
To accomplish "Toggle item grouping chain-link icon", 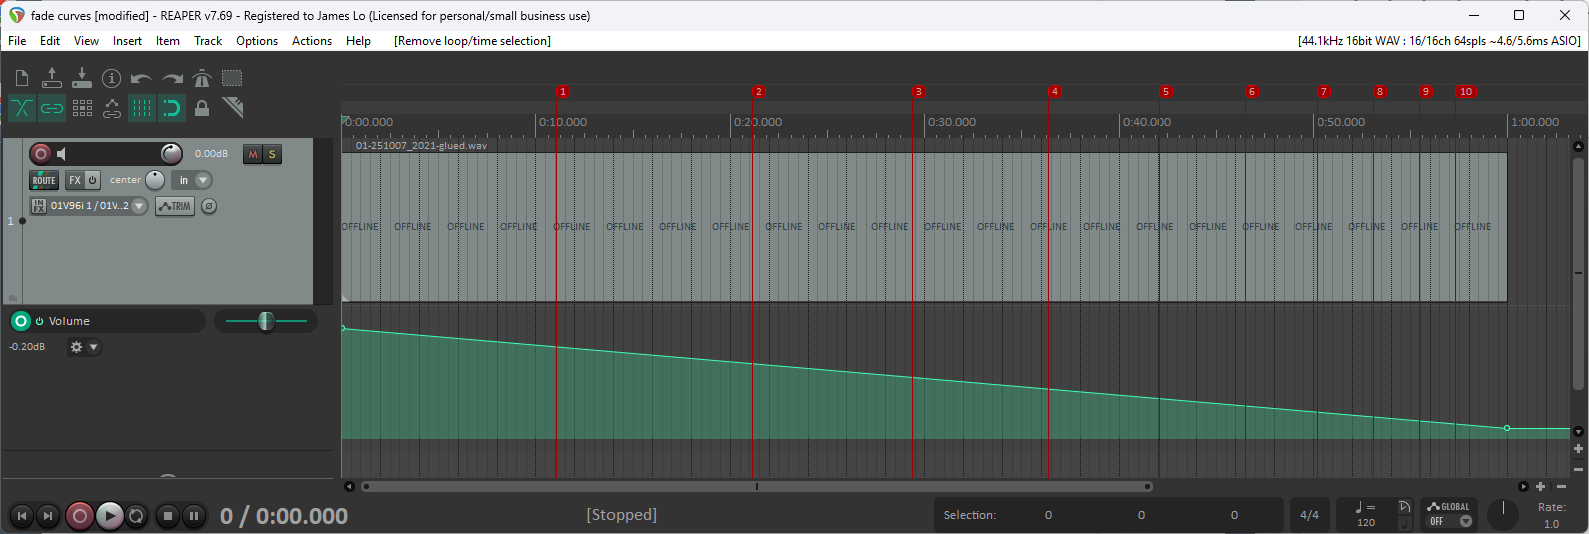I will point(52,108).
